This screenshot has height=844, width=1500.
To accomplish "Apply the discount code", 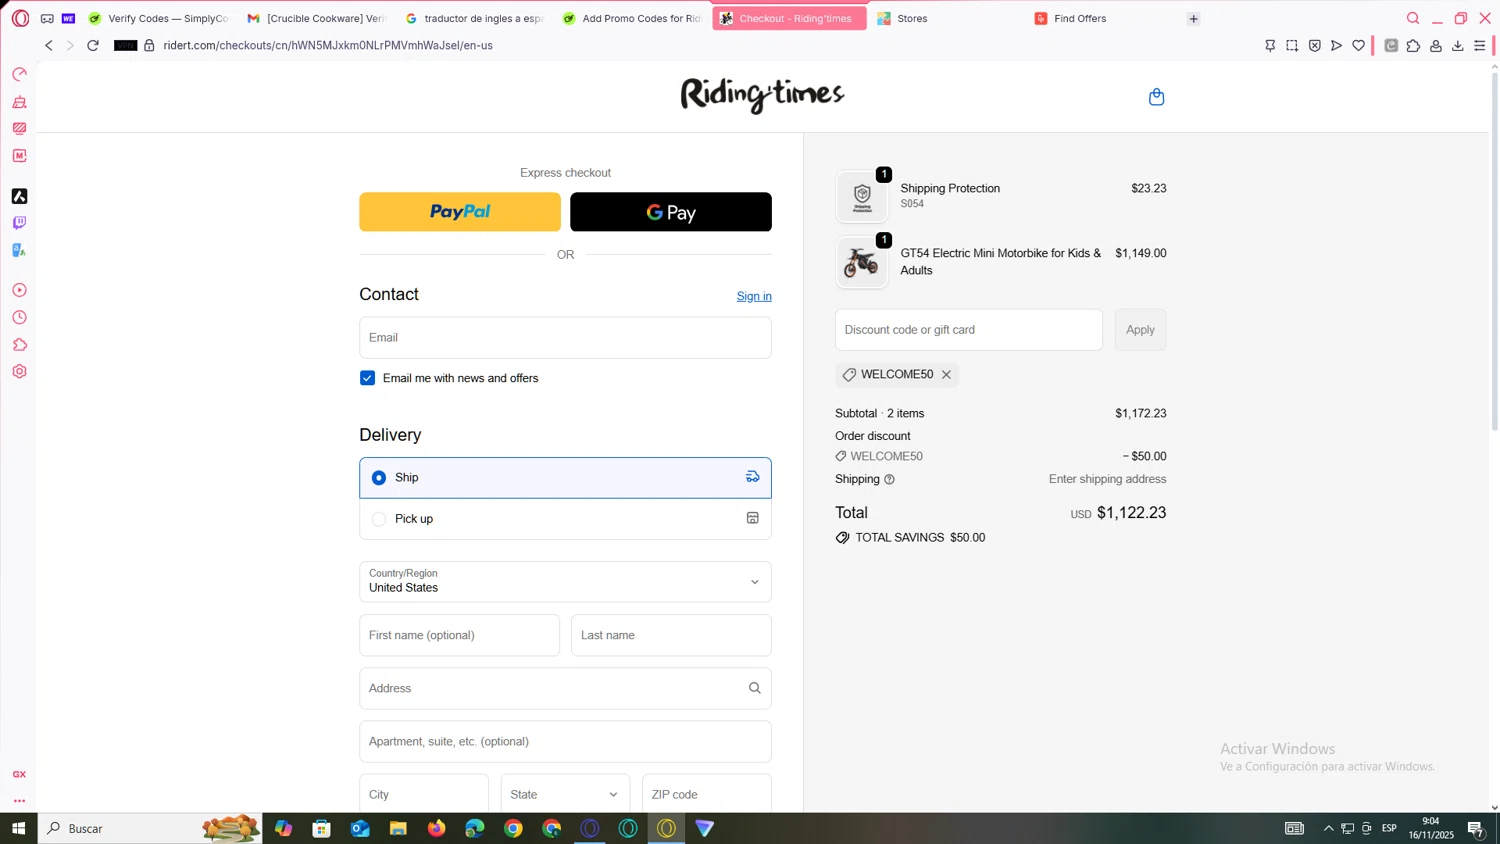I will [x=1140, y=330].
